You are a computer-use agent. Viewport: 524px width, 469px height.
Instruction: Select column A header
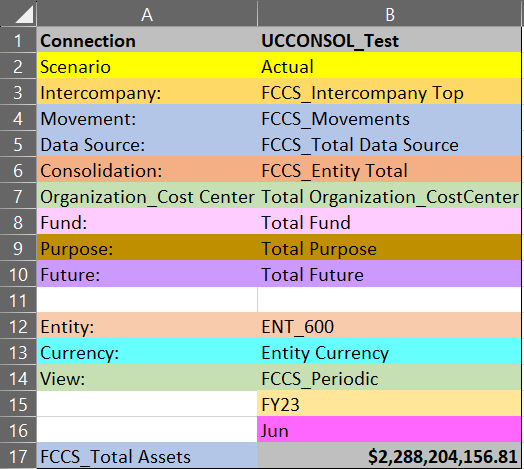coord(147,13)
